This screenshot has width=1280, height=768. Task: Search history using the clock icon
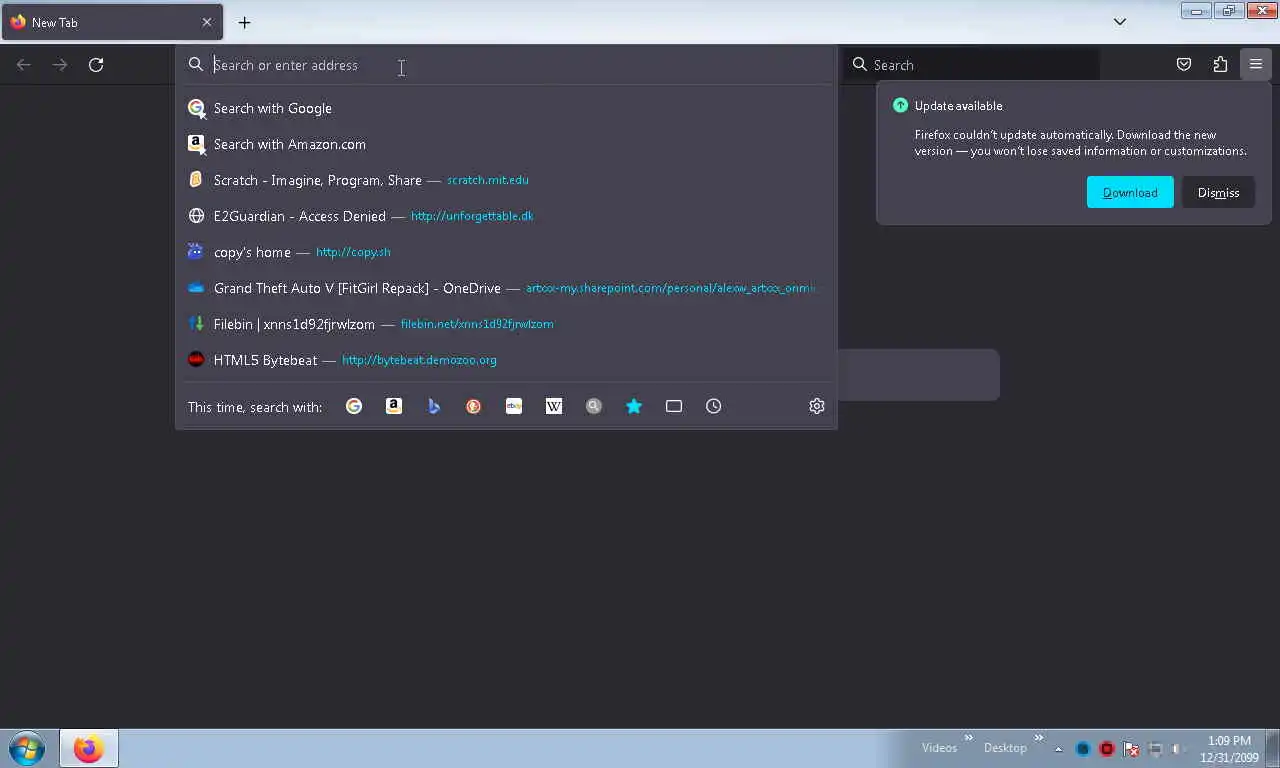click(714, 406)
